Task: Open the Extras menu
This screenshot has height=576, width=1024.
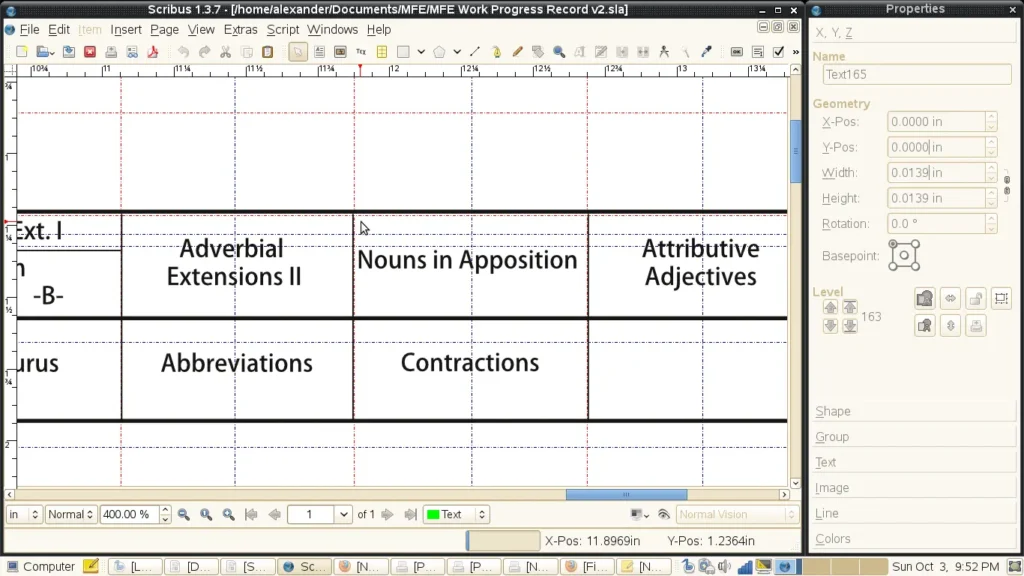Action: (x=240, y=30)
